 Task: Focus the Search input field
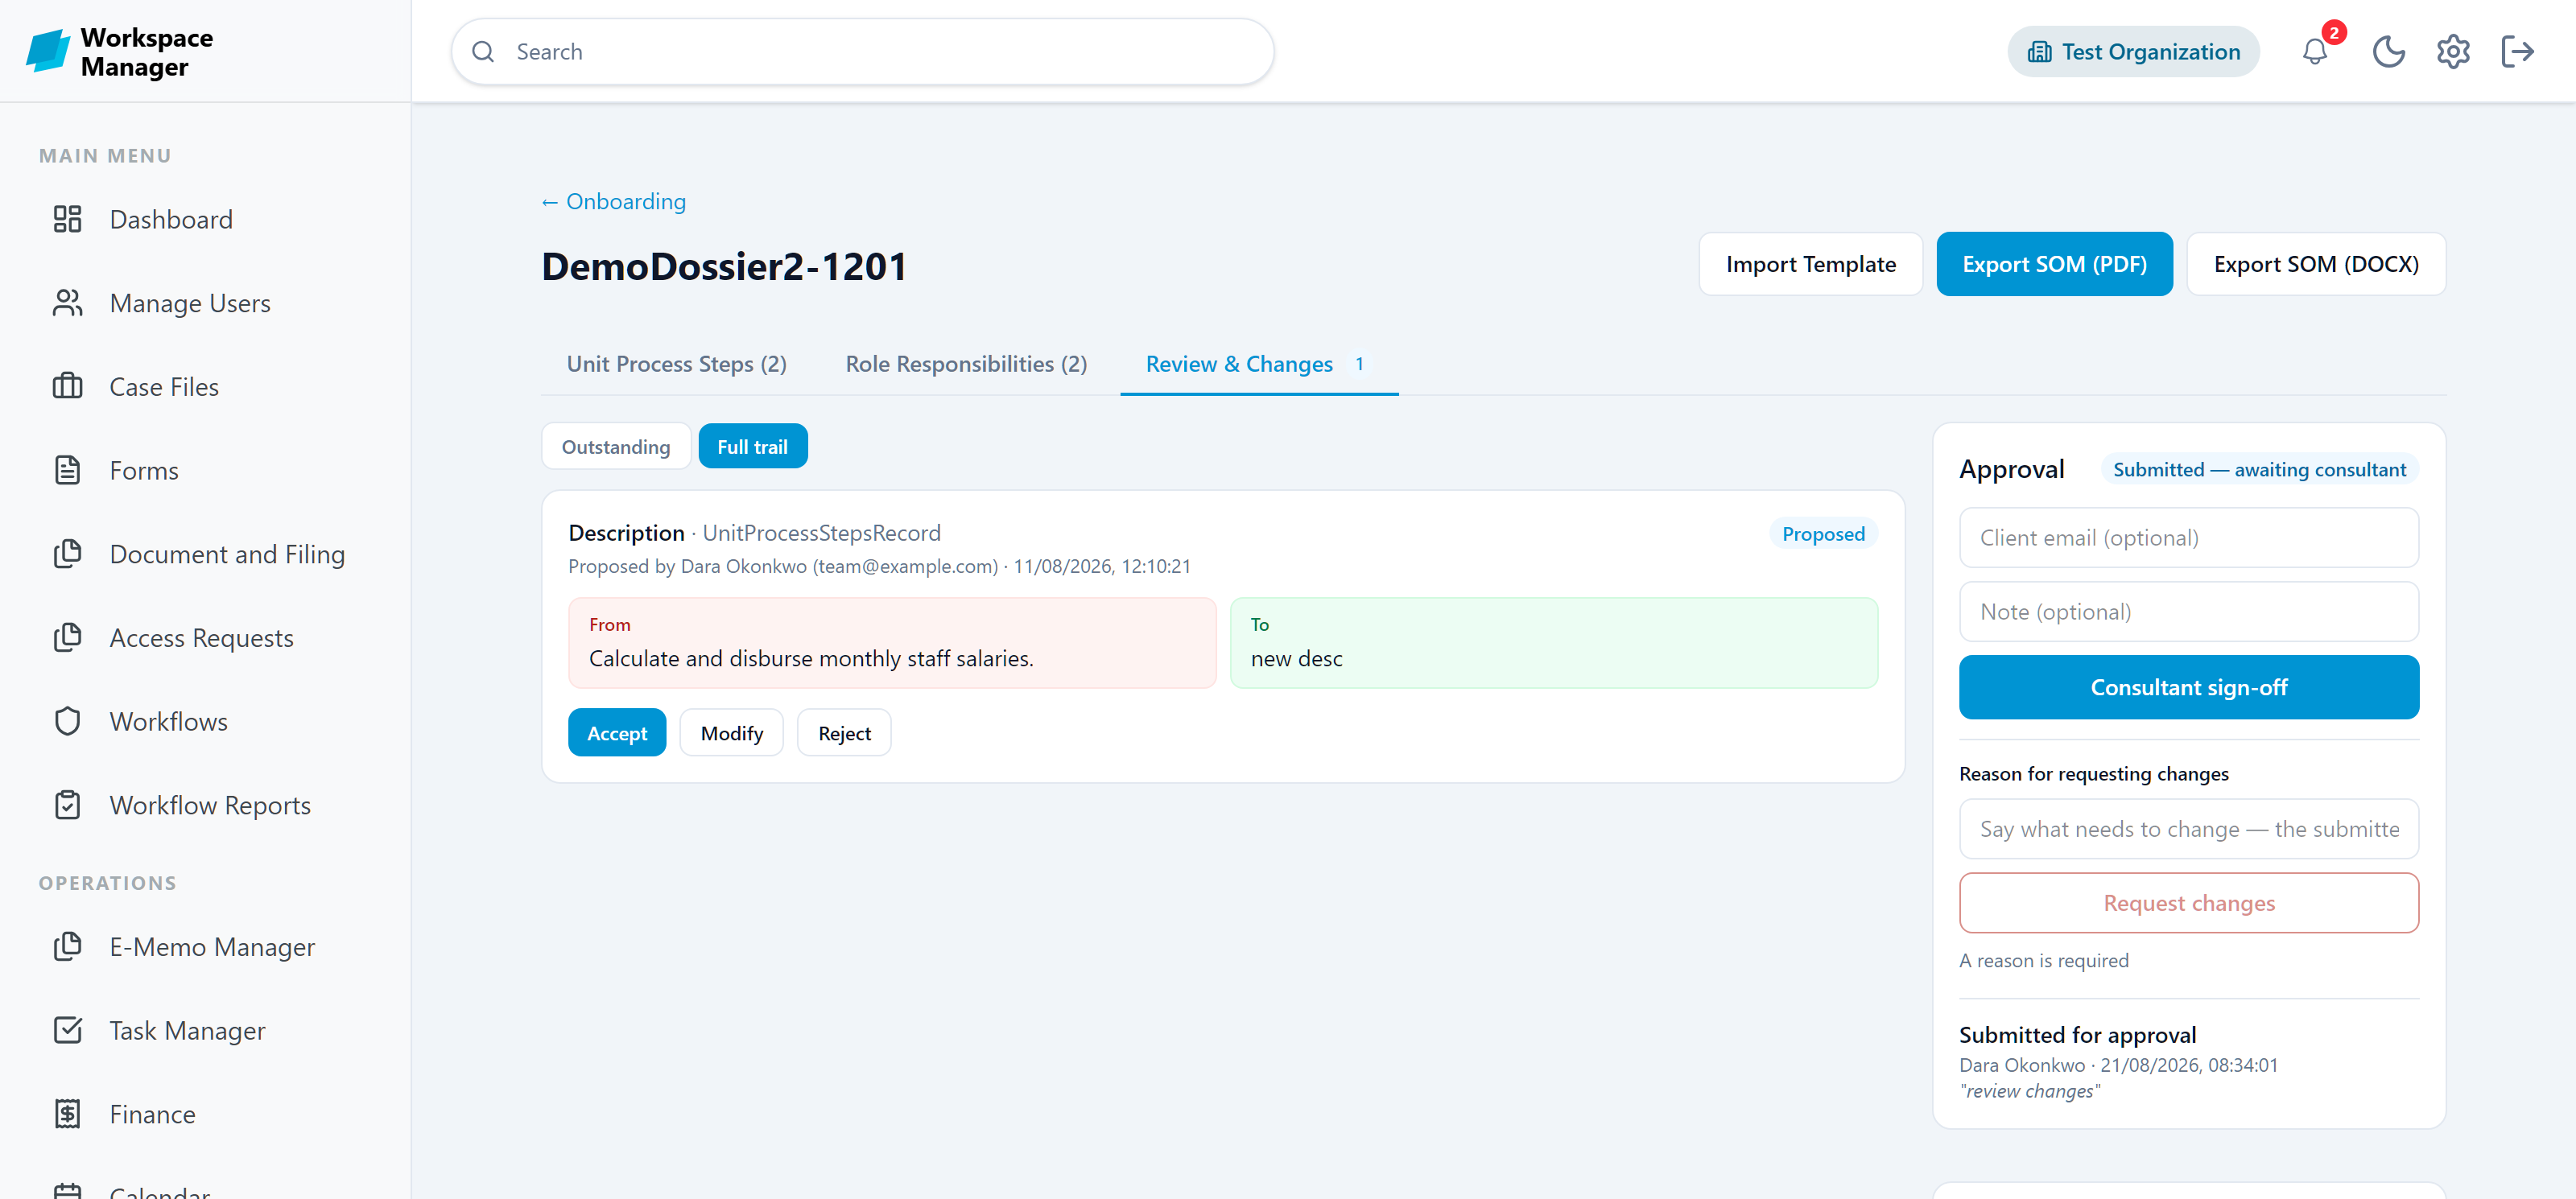click(862, 51)
